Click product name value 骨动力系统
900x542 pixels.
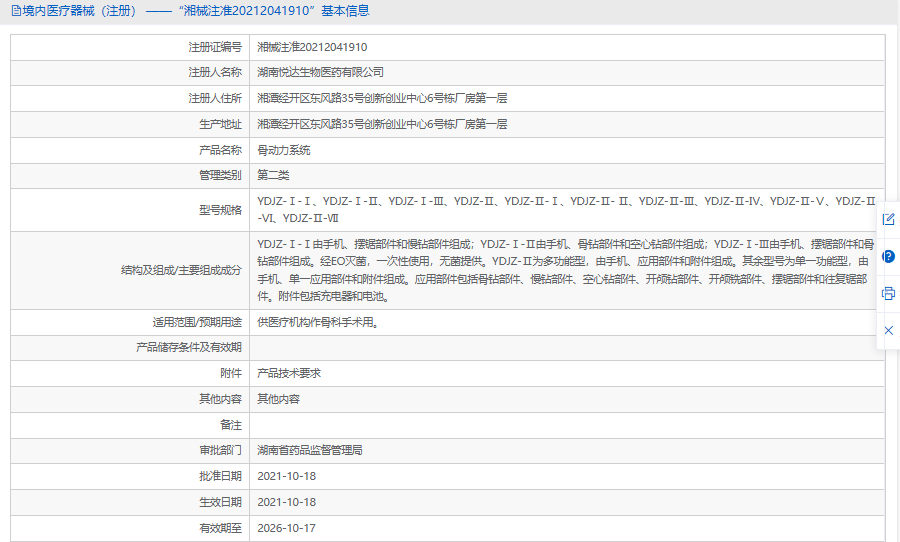pos(284,150)
